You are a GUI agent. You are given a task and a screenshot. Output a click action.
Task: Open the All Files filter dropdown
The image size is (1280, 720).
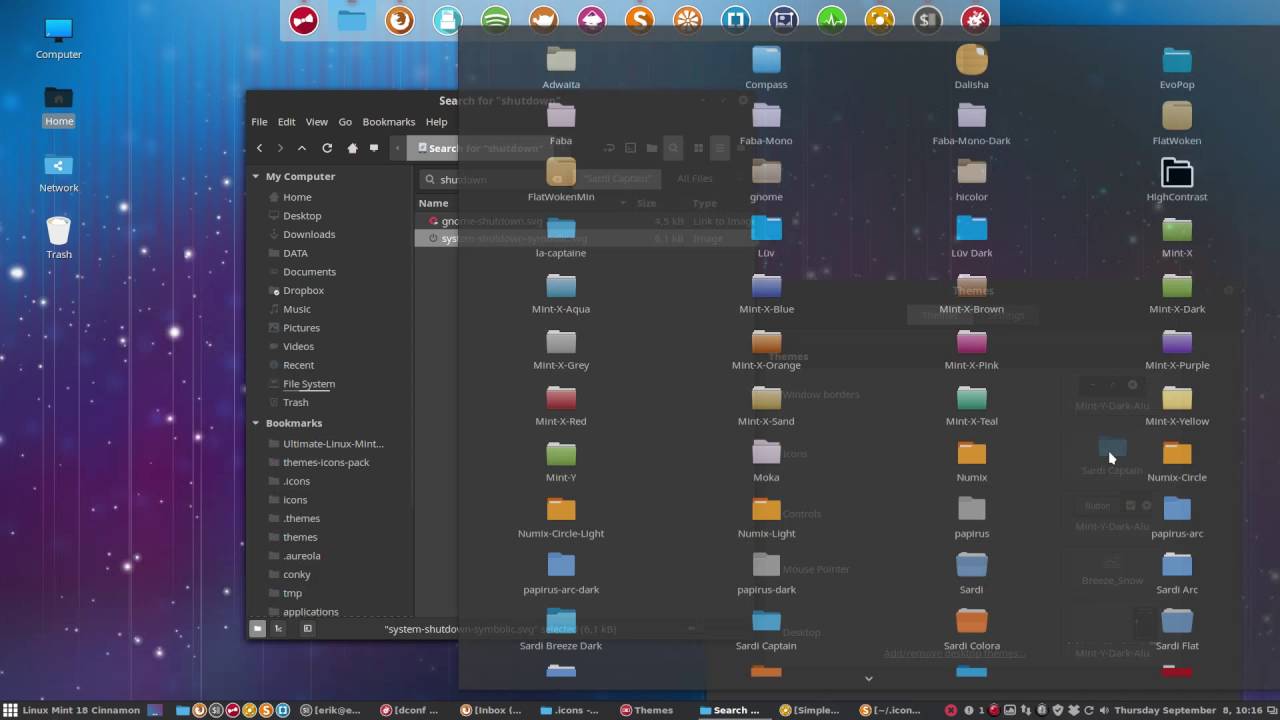[x=695, y=178]
